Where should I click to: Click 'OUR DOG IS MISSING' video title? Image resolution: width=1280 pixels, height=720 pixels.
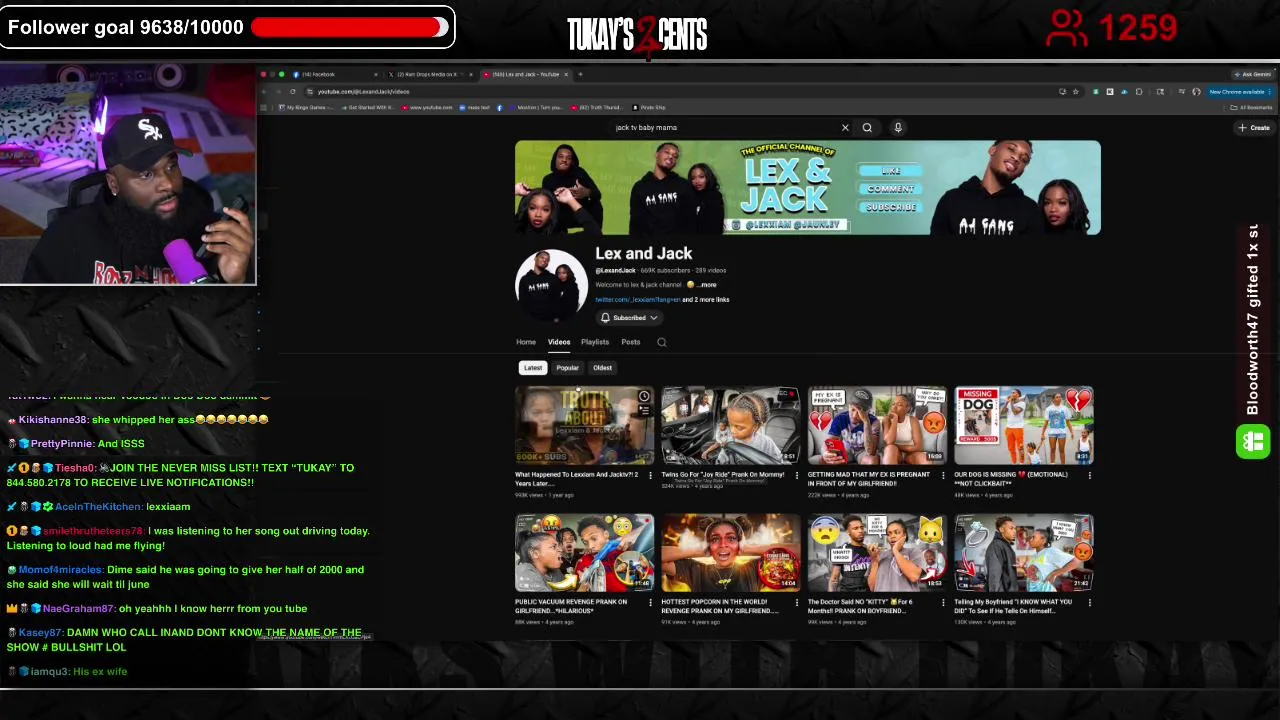pyautogui.click(x=1010, y=479)
